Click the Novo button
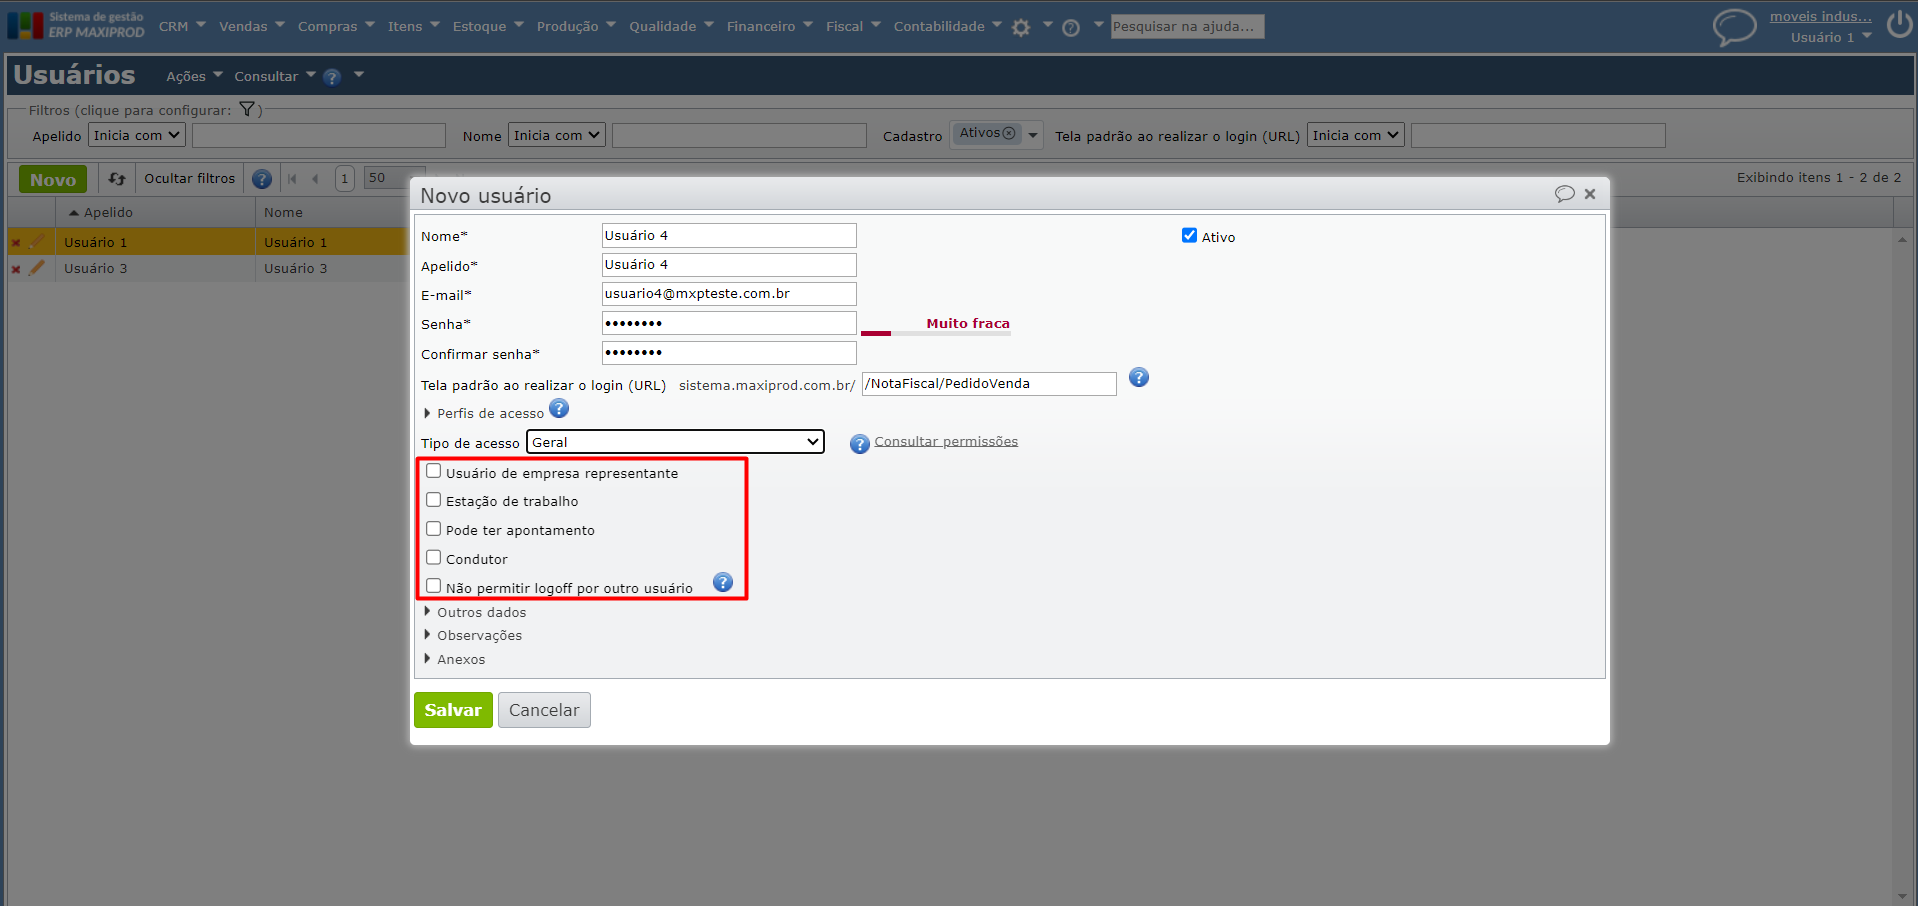The height and width of the screenshot is (906, 1918). point(53,179)
